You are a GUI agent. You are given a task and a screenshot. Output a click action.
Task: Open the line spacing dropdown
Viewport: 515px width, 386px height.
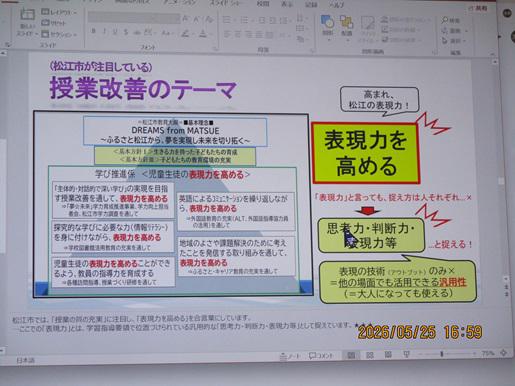(284, 21)
